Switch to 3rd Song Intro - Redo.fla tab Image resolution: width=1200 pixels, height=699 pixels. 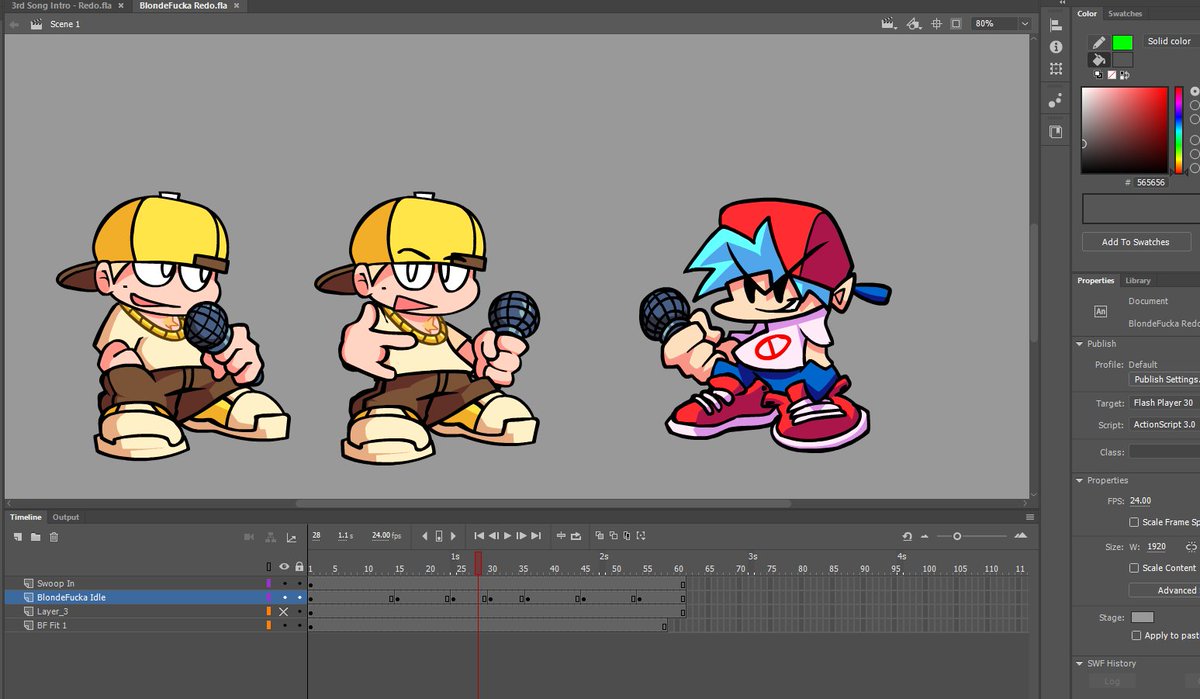[x=61, y=6]
